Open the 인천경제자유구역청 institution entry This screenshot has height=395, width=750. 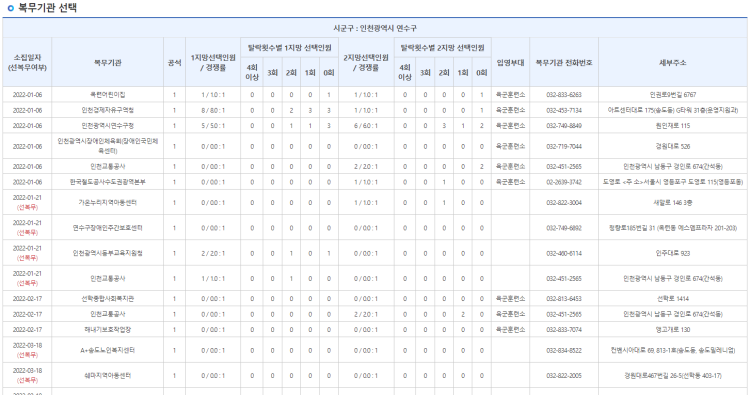point(108,110)
